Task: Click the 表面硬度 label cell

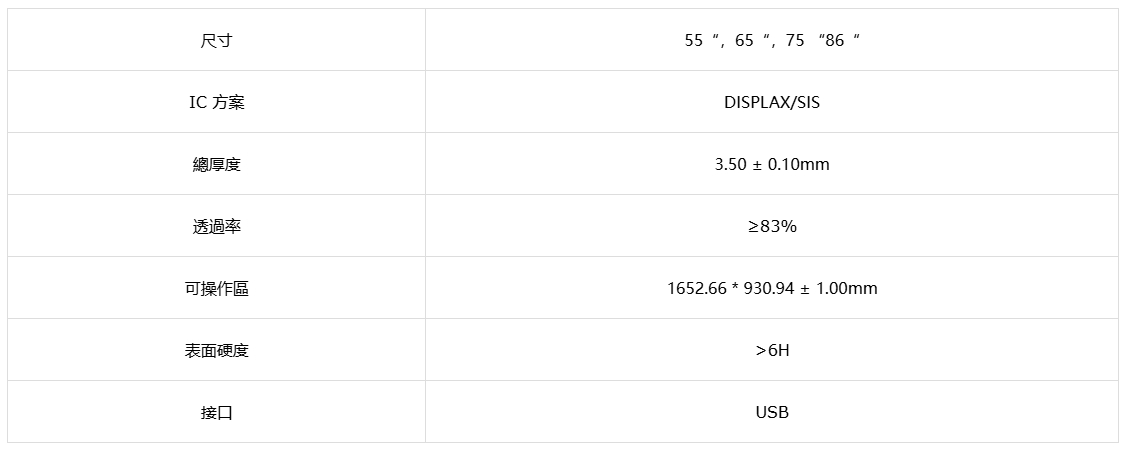Action: point(216,350)
